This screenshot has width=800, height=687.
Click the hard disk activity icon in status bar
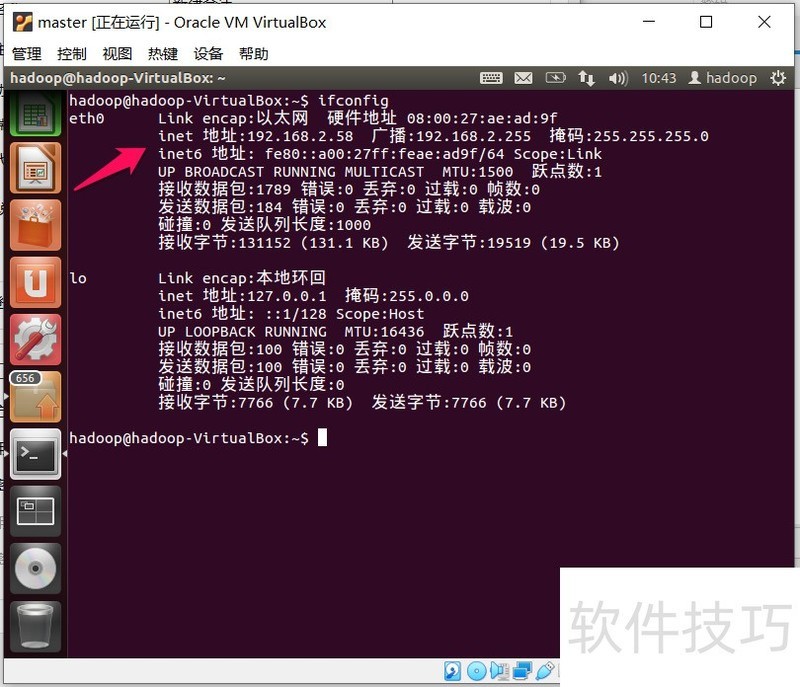(x=453, y=671)
